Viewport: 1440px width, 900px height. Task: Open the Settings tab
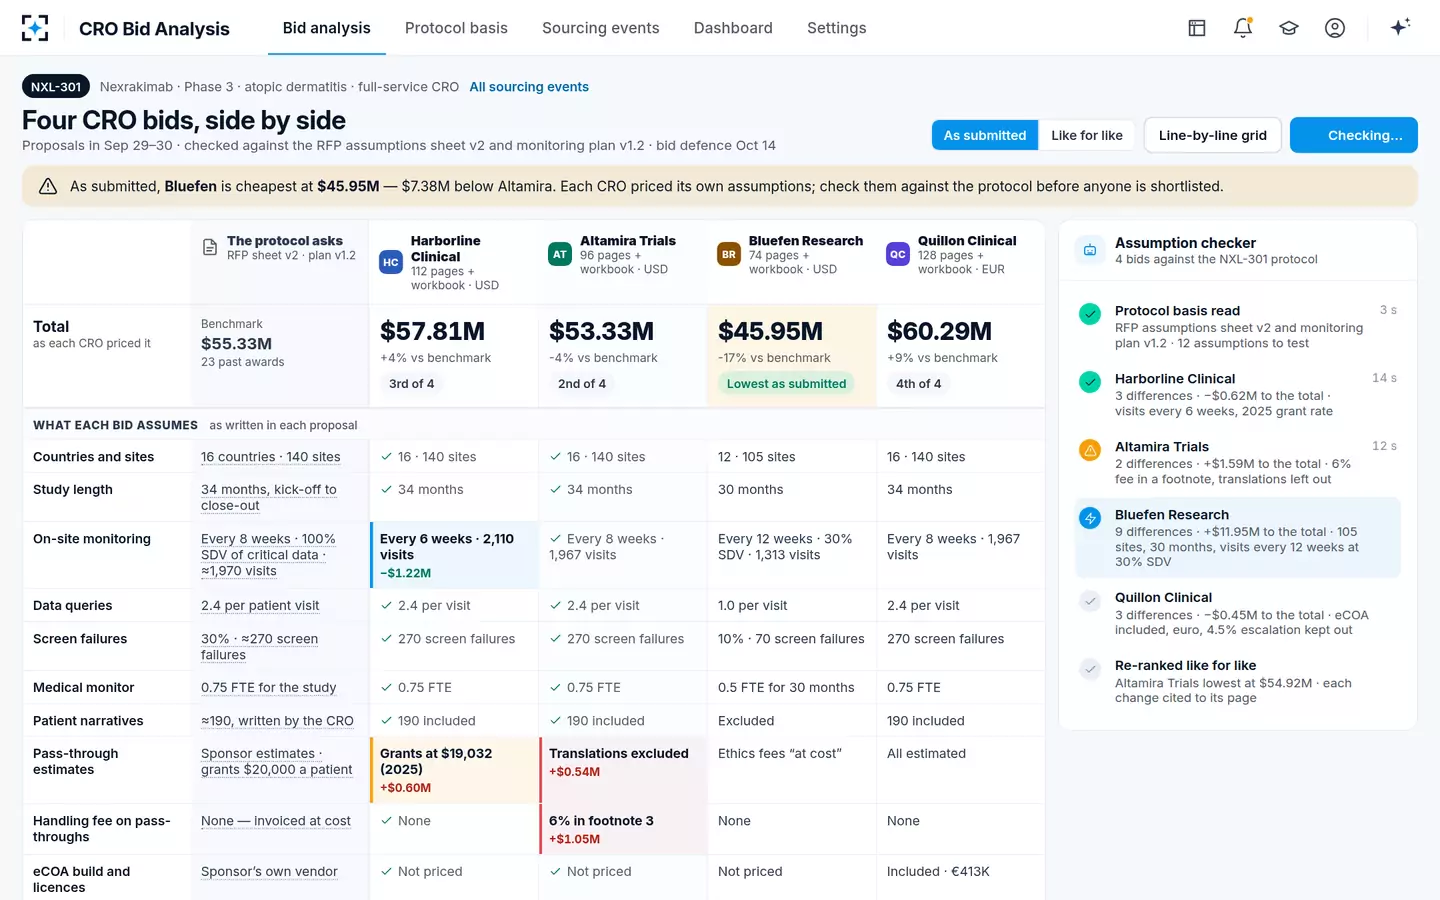[x=837, y=28]
